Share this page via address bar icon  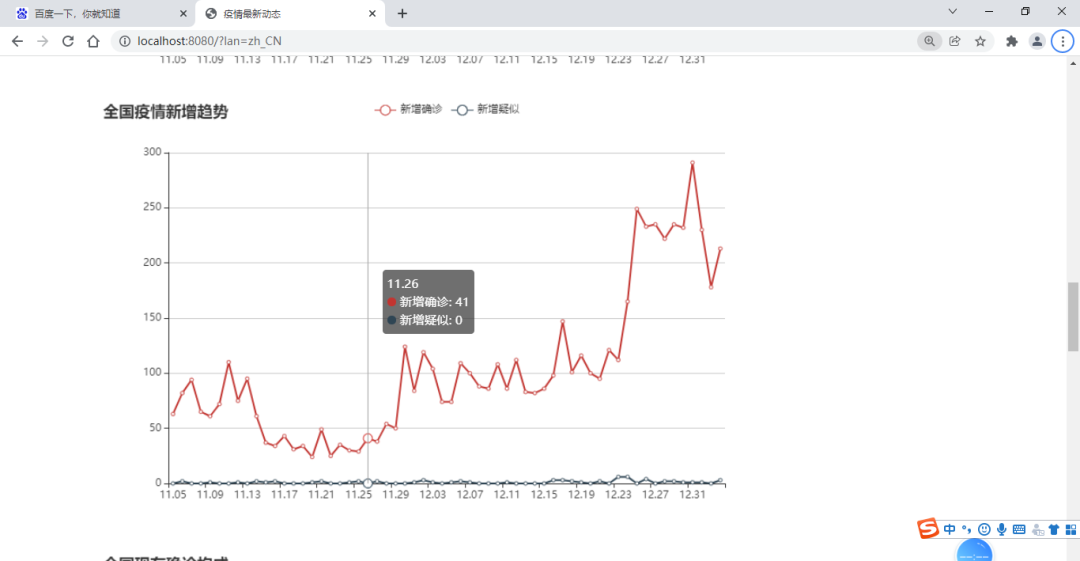coord(955,41)
